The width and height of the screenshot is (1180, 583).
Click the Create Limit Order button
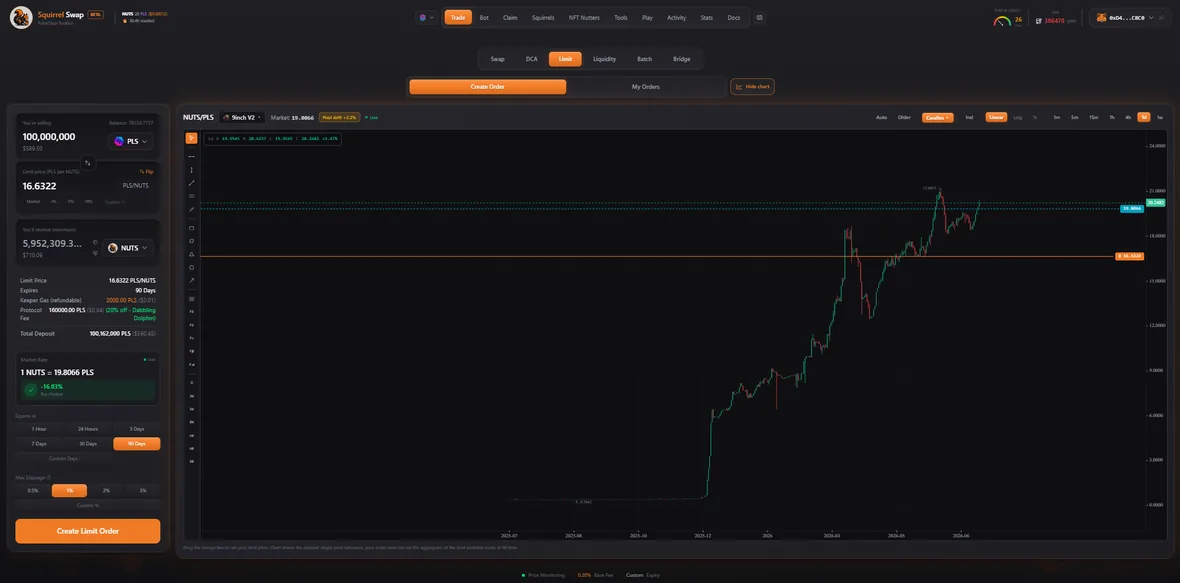point(88,531)
